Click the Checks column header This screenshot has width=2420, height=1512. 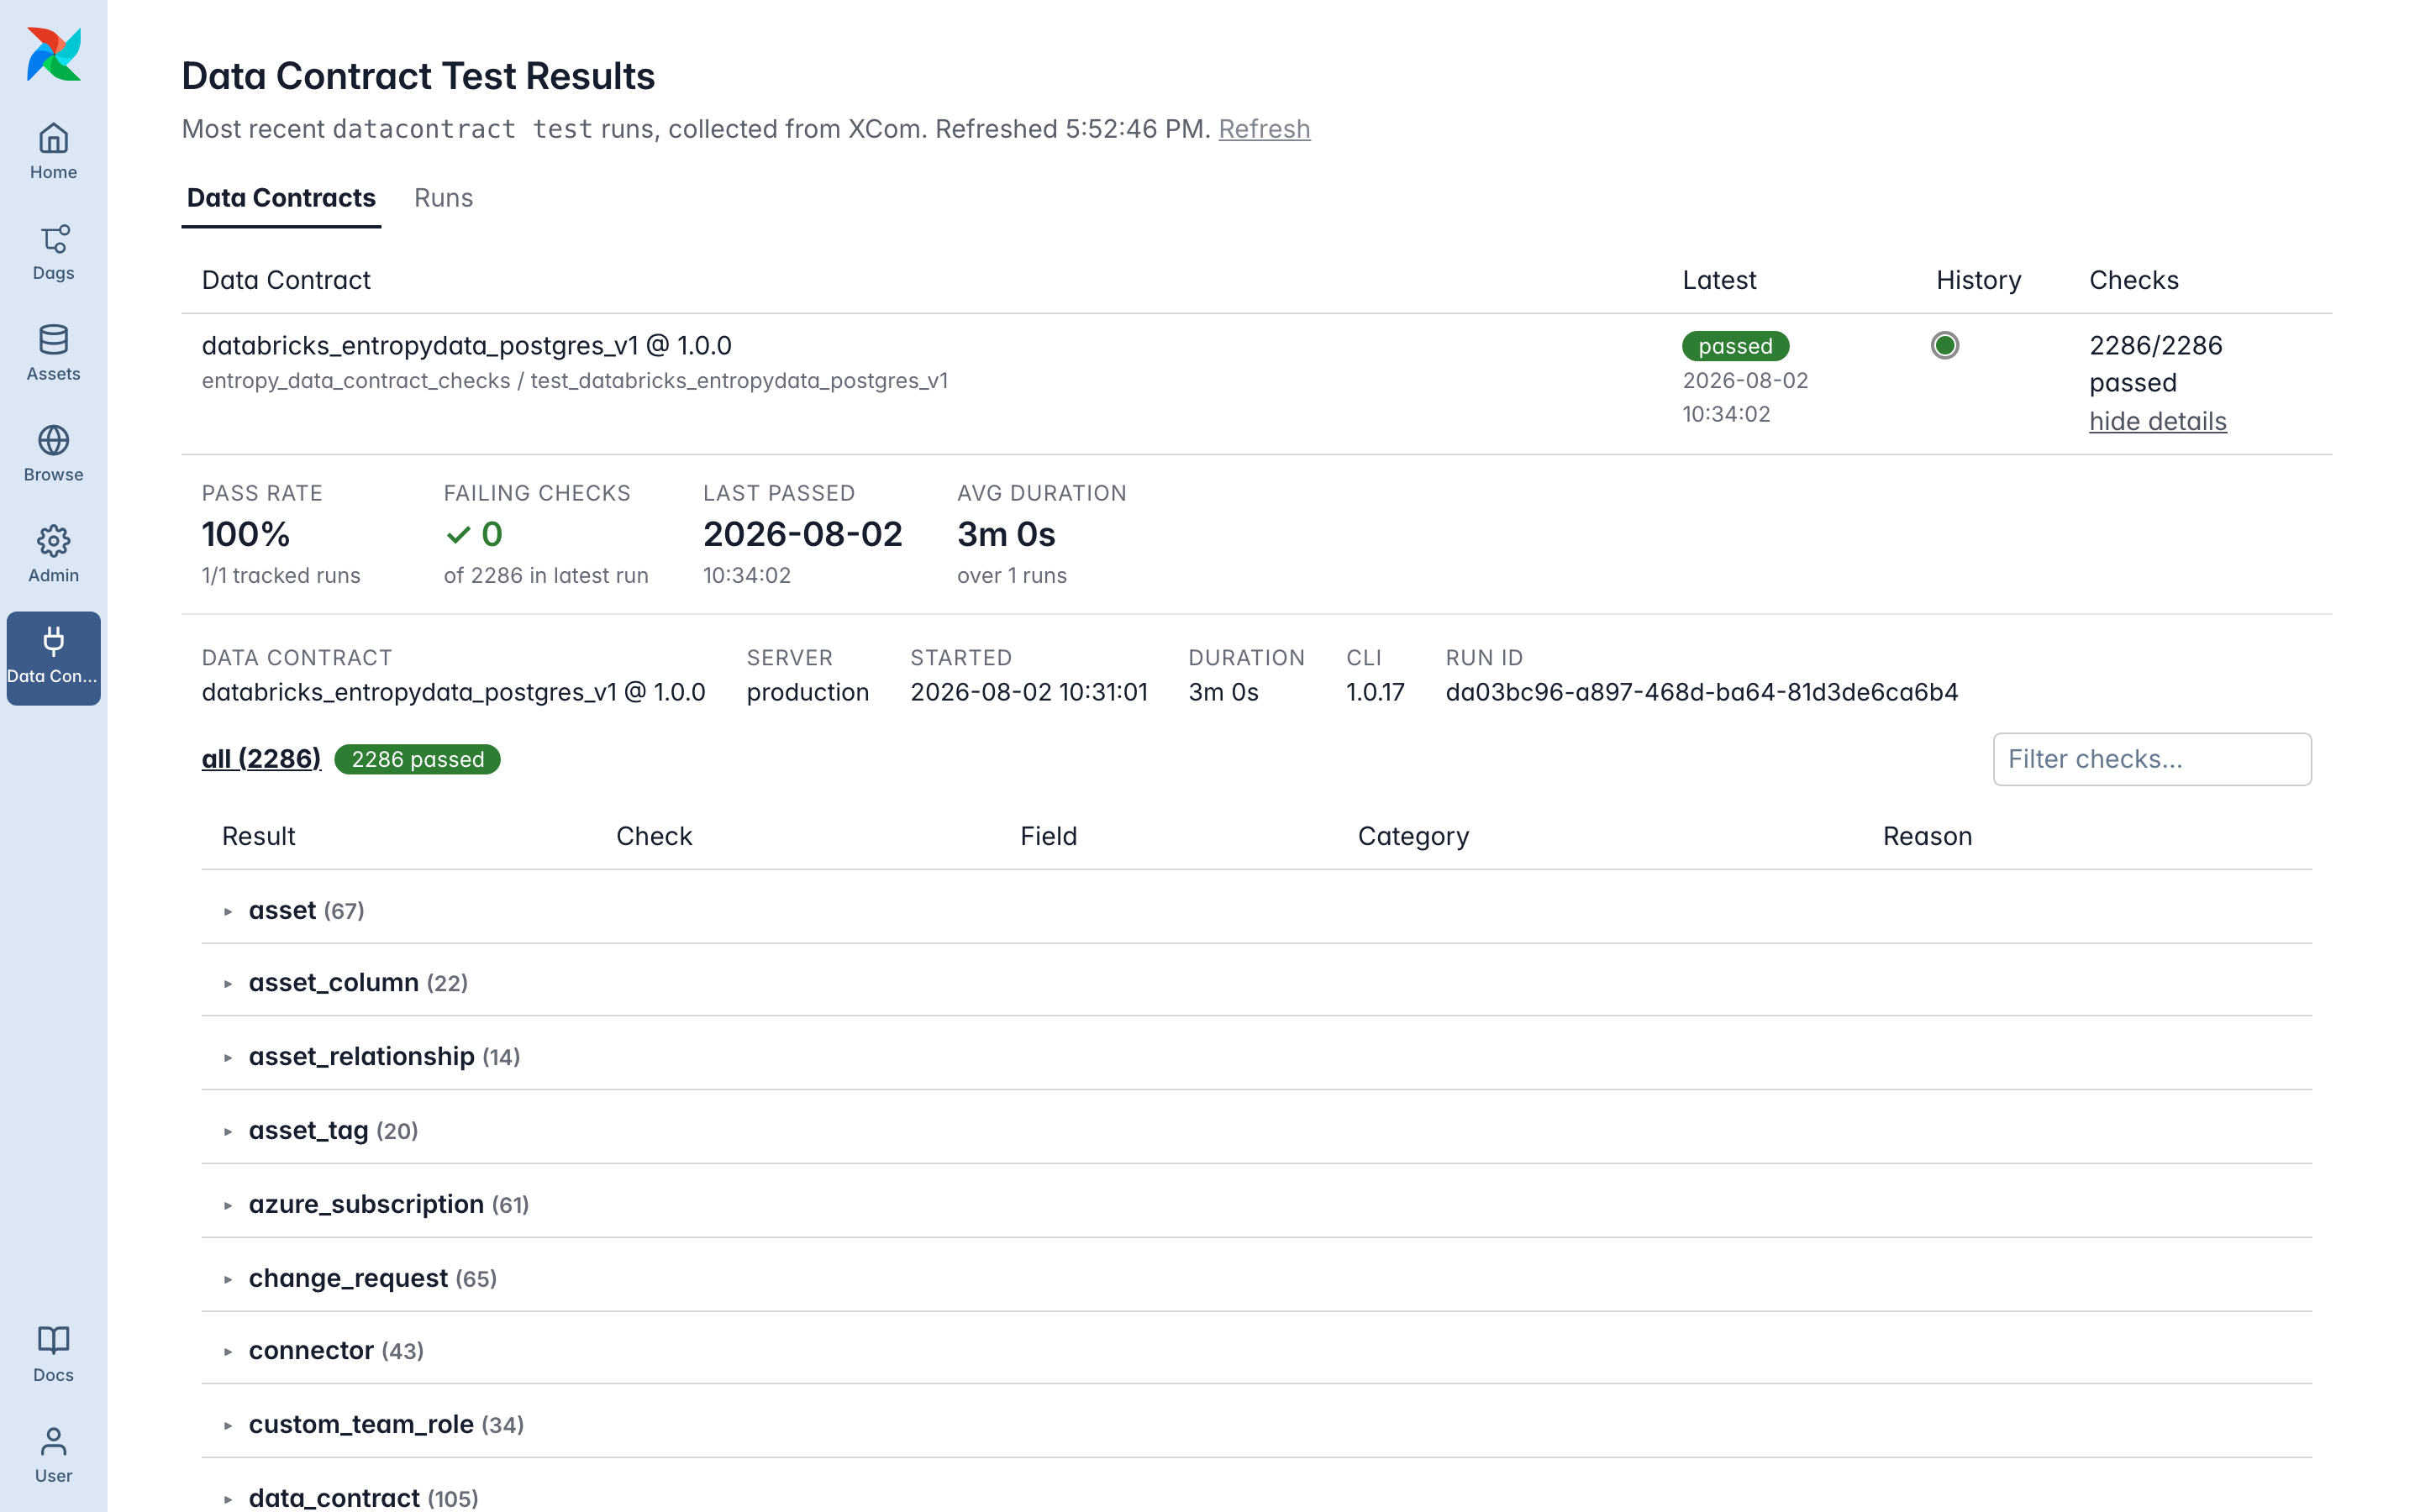[x=2133, y=280]
